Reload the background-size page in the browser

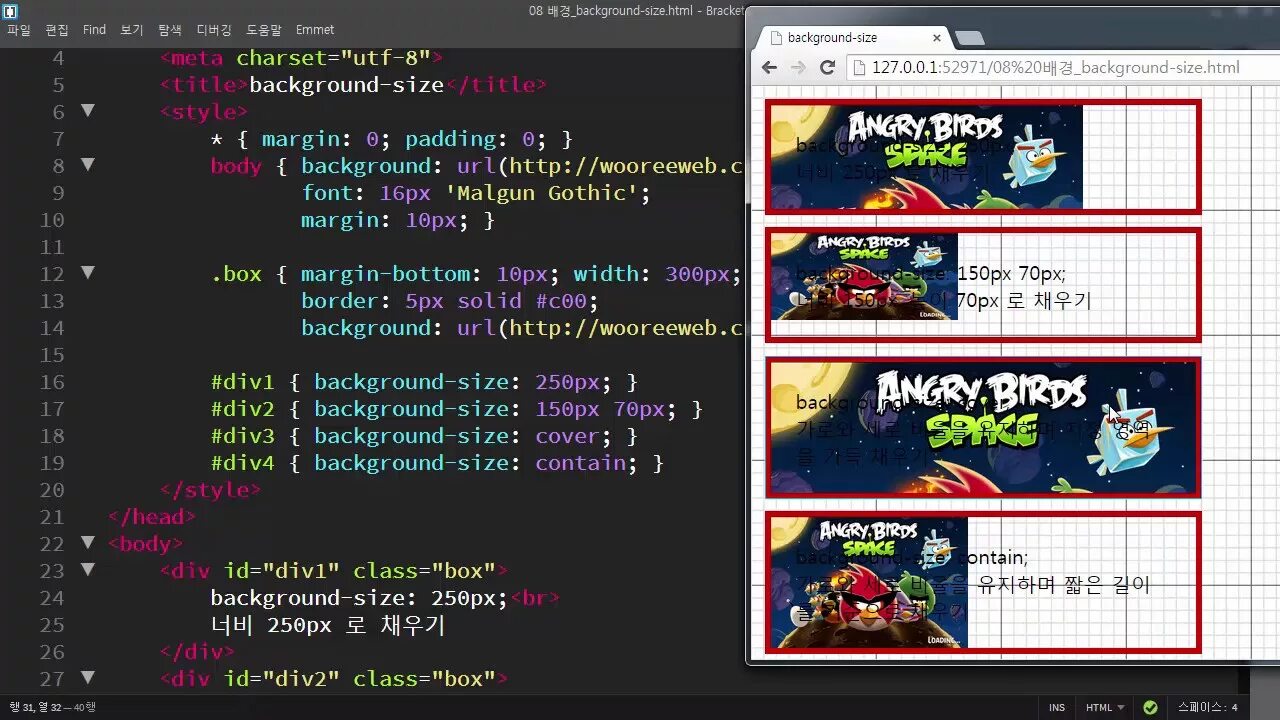827,68
